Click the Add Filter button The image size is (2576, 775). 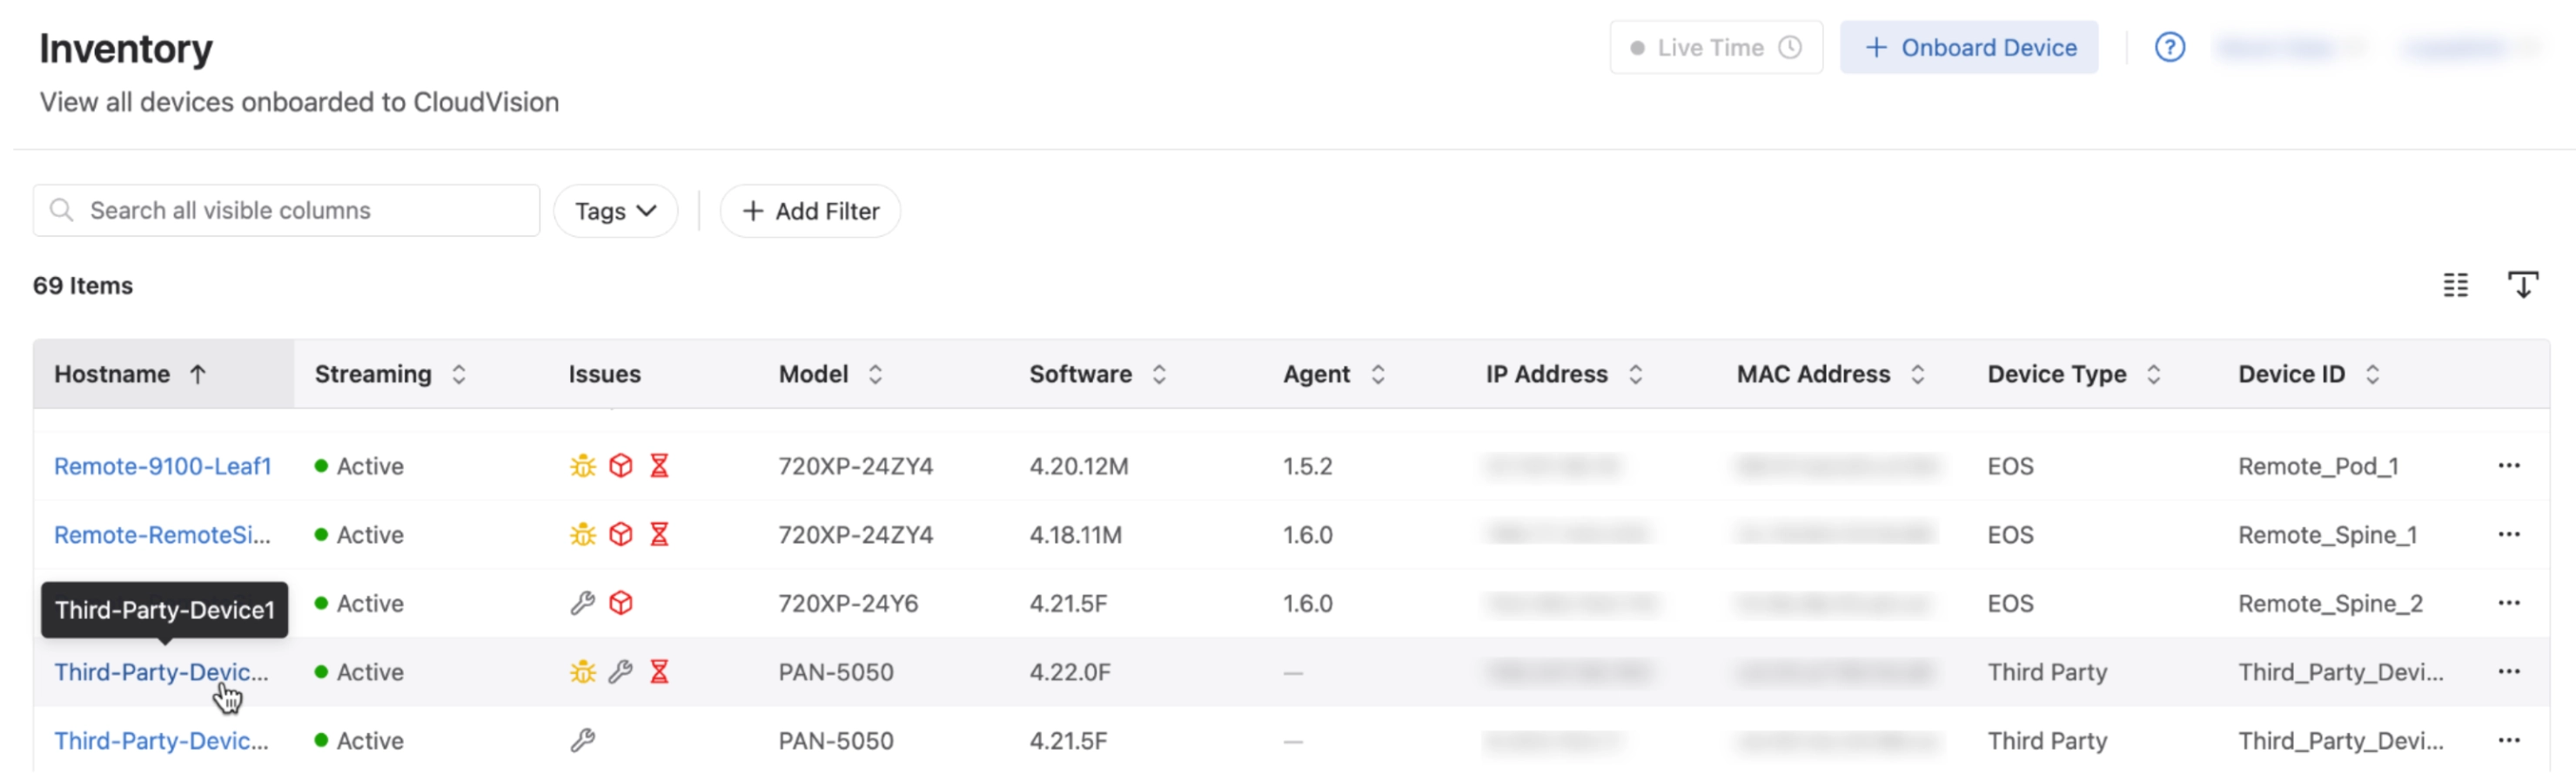(810, 211)
